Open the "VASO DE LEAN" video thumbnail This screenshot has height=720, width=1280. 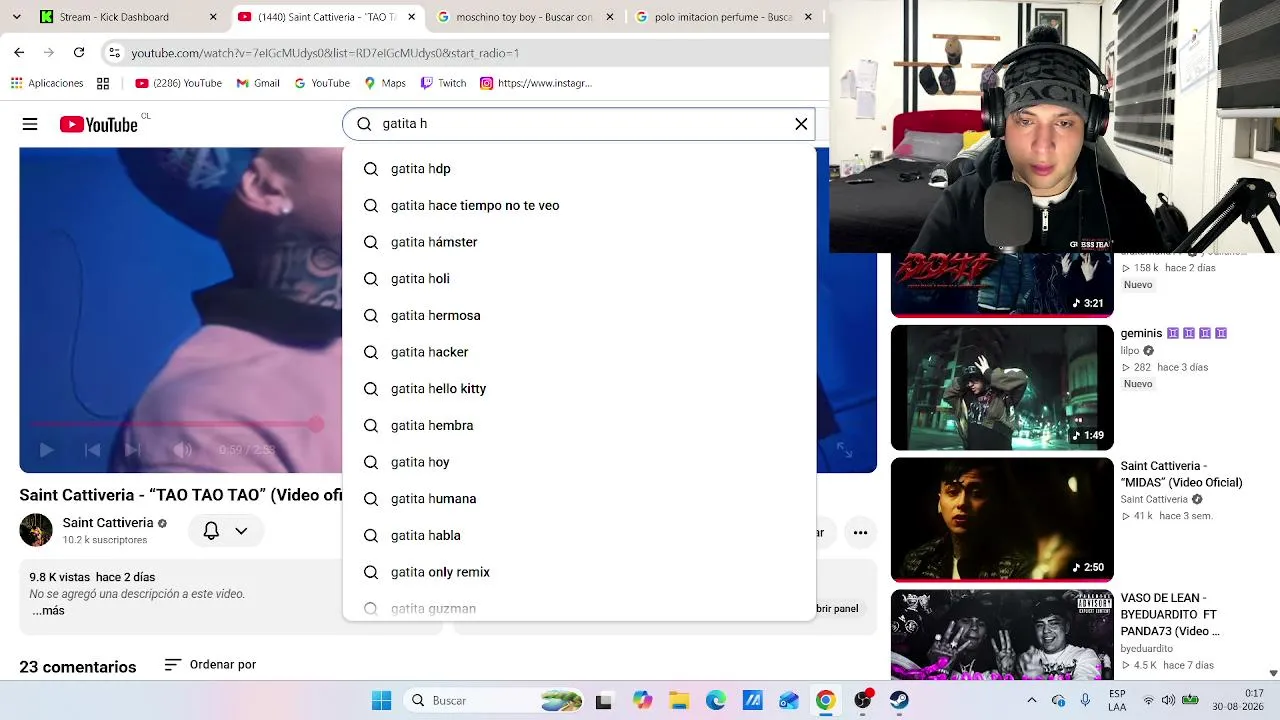1002,635
